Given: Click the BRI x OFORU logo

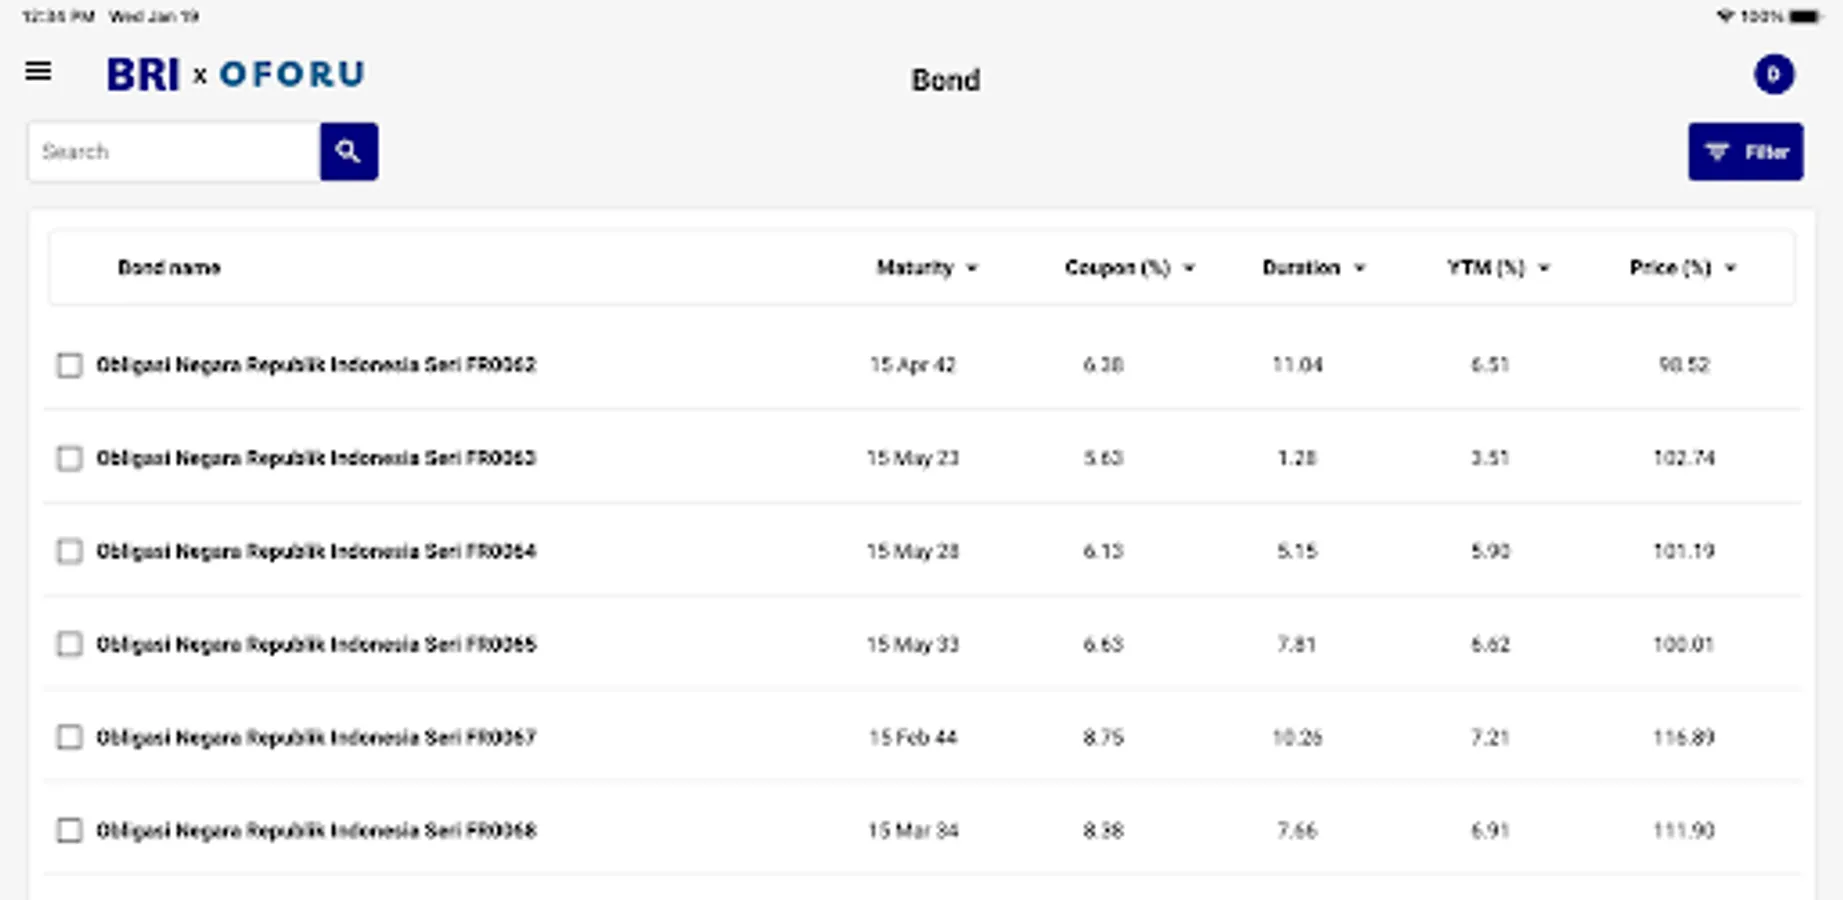Looking at the screenshot, I should pyautogui.click(x=236, y=75).
